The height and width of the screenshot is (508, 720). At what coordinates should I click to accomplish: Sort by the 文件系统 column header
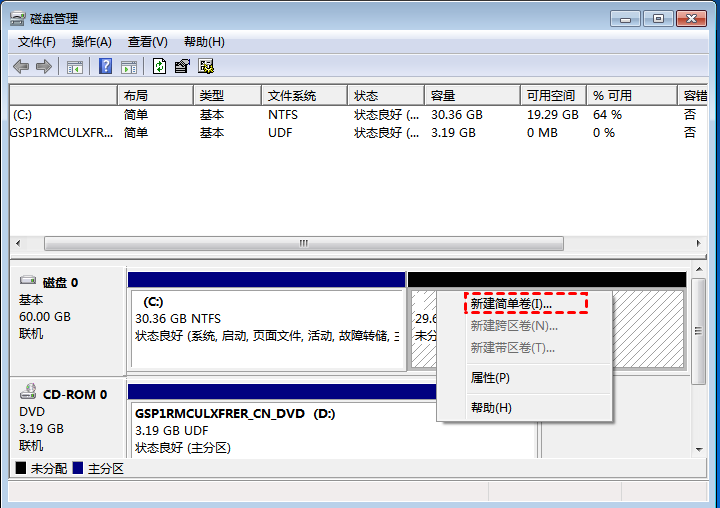click(x=304, y=96)
